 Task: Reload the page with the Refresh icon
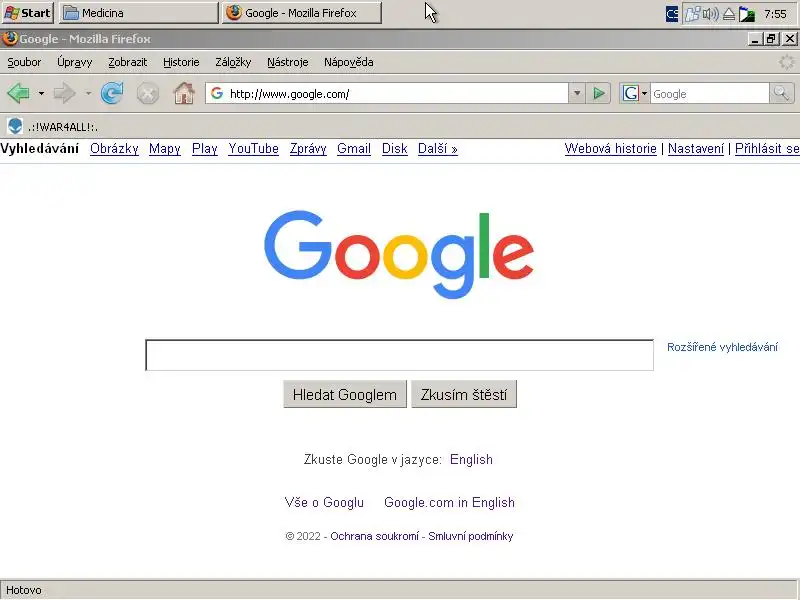pos(112,93)
